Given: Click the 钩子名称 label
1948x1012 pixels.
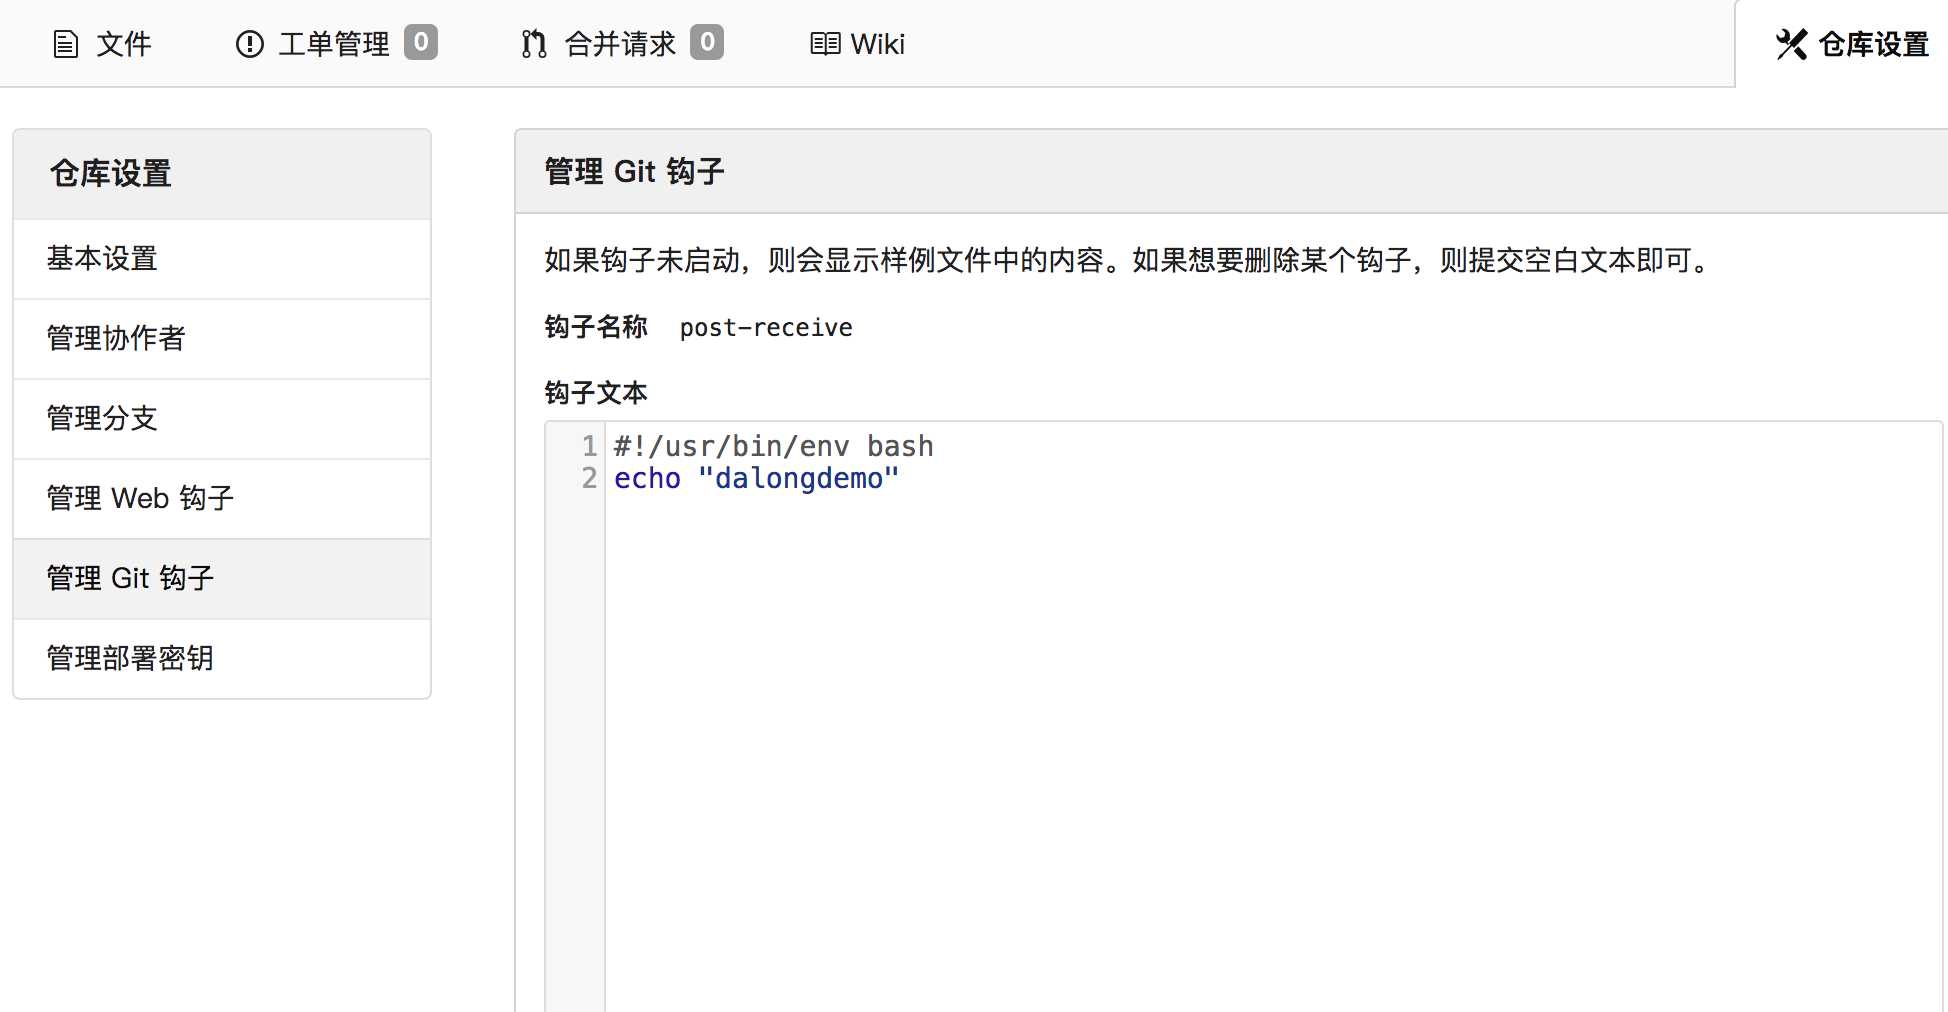Looking at the screenshot, I should point(596,327).
